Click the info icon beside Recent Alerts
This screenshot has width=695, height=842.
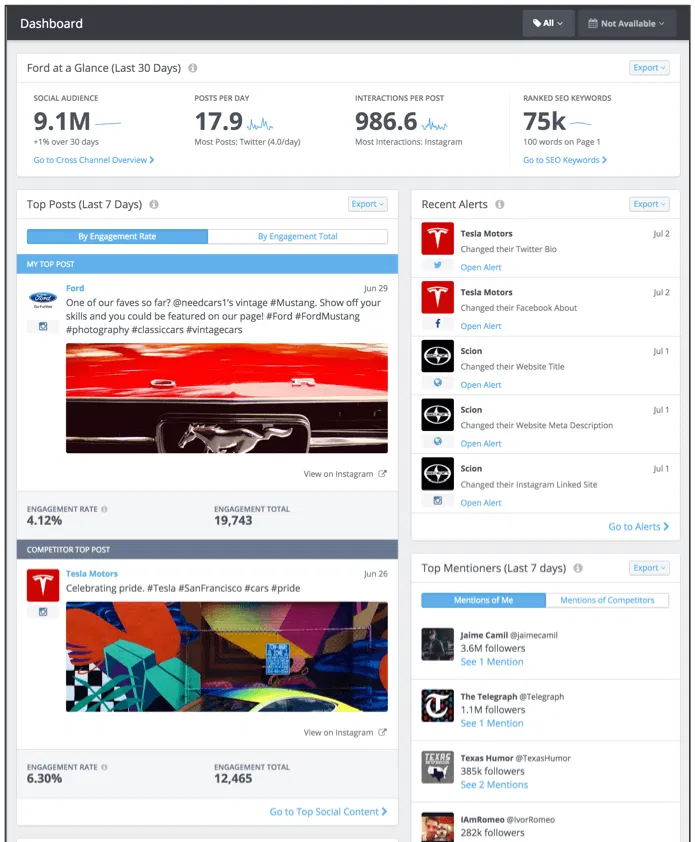[x=500, y=204]
